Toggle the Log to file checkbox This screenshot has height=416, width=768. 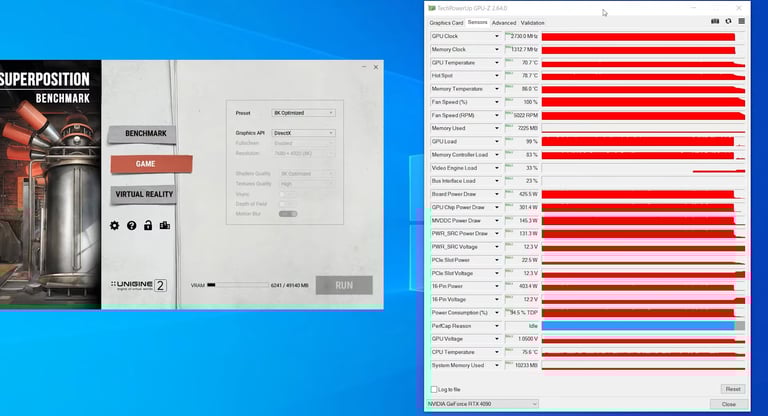(x=433, y=390)
